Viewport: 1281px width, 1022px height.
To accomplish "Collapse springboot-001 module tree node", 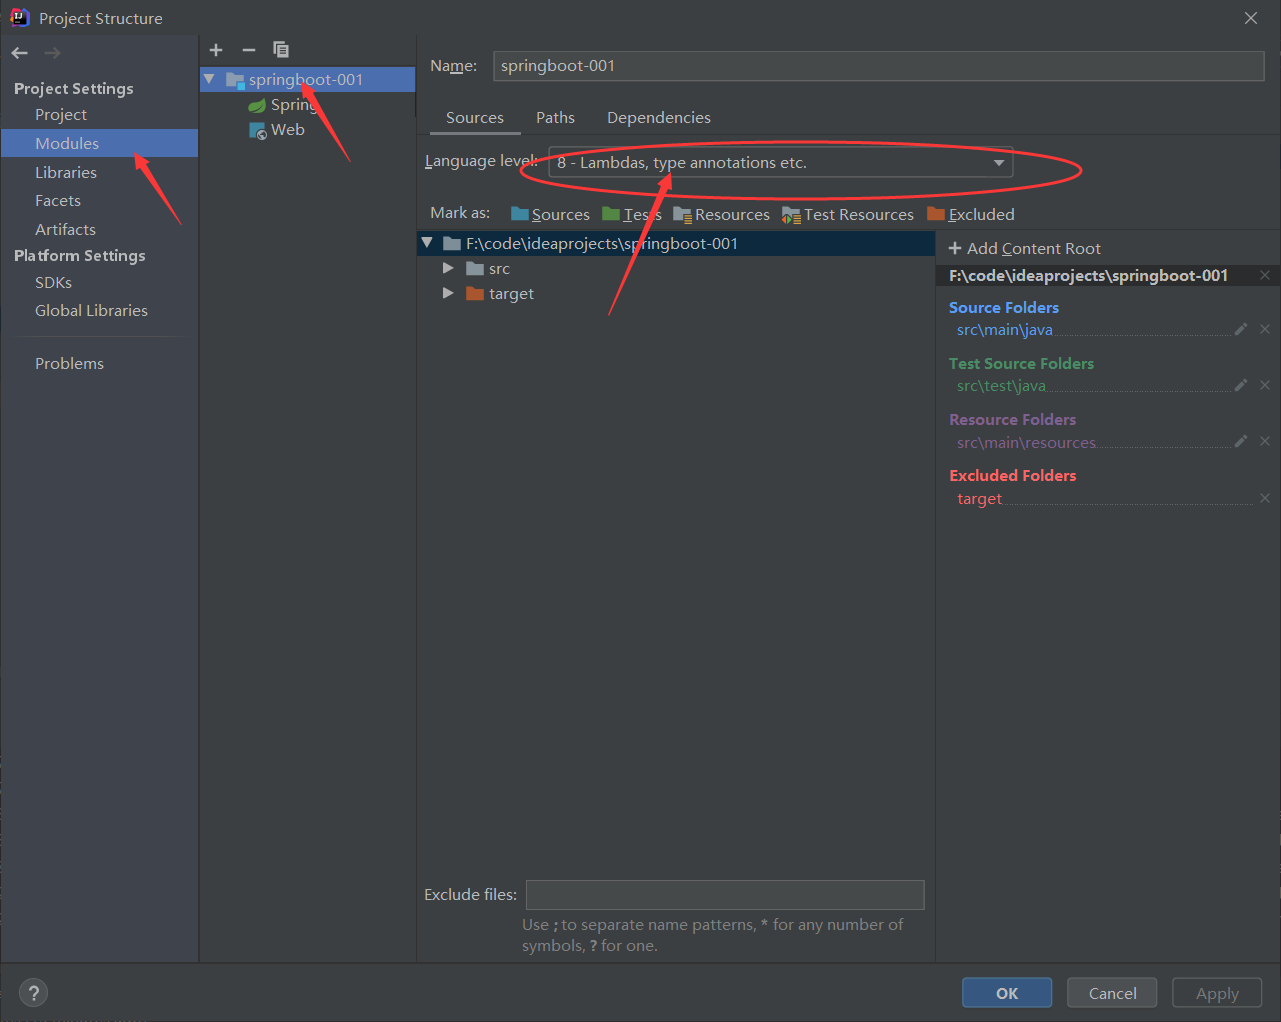I will point(209,79).
